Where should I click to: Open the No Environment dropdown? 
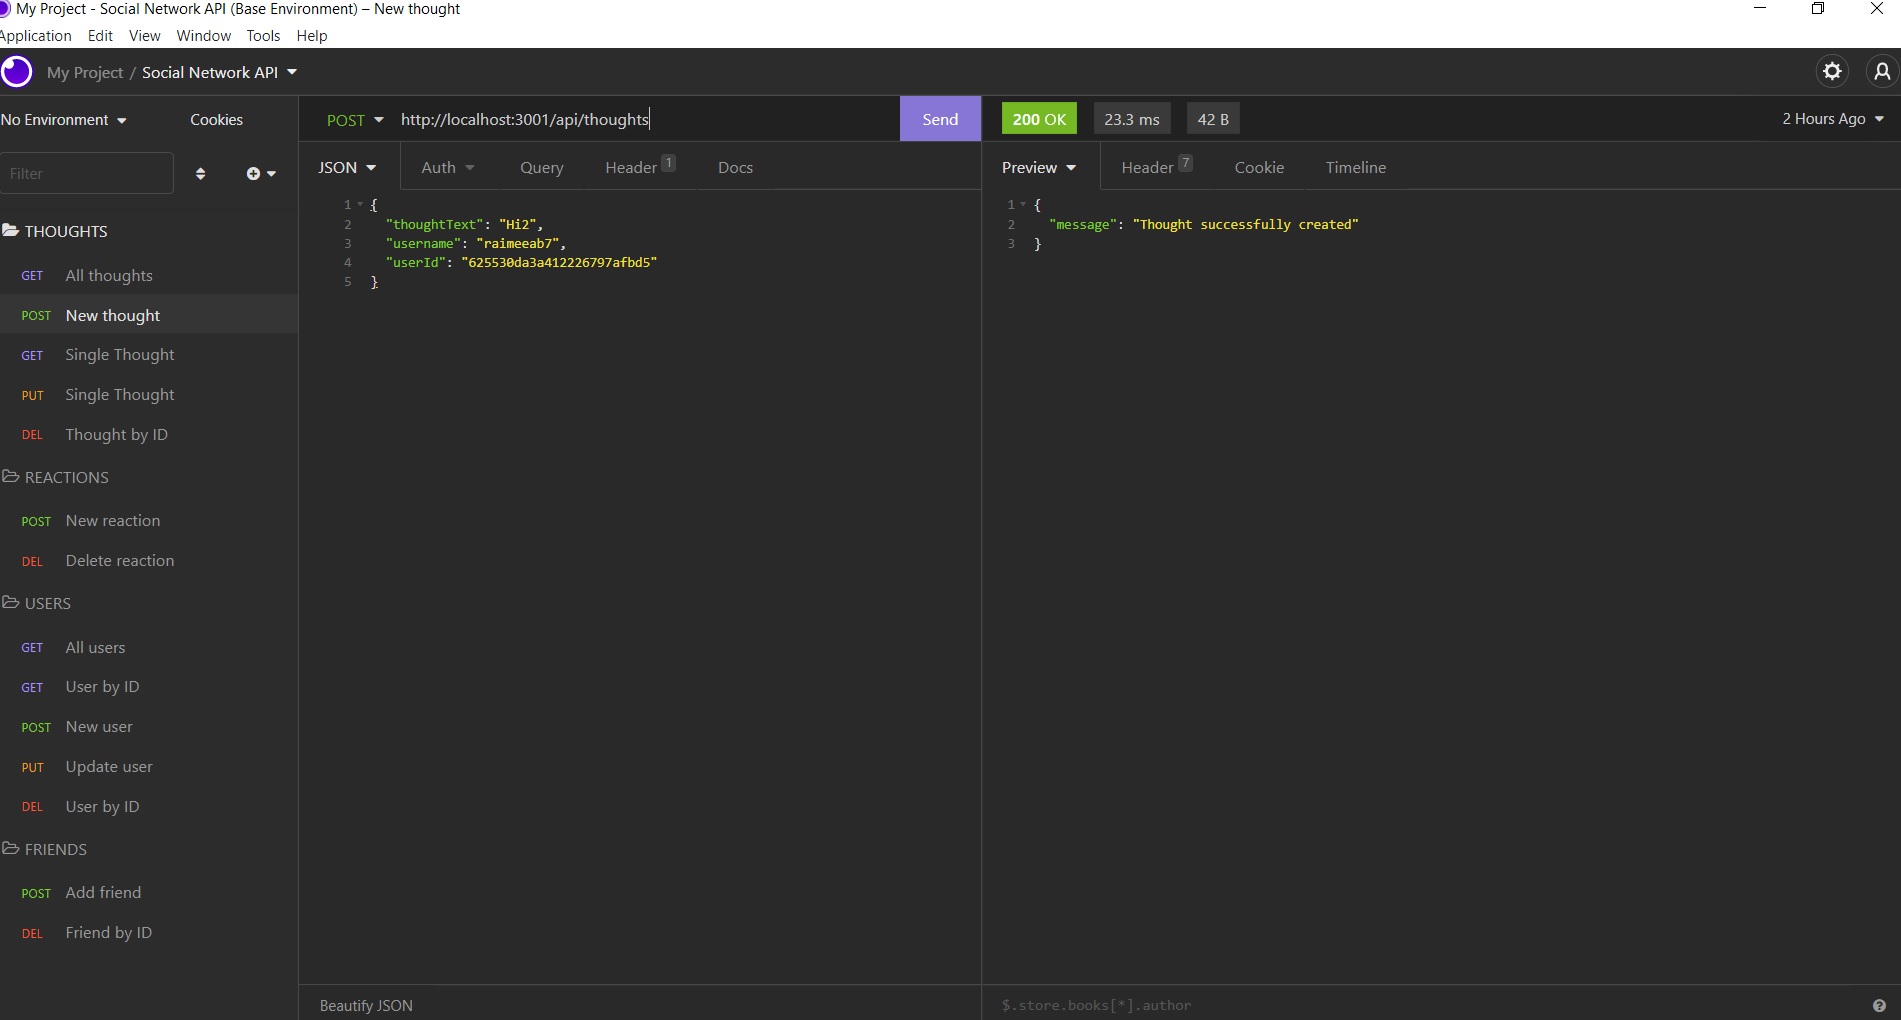(64, 120)
